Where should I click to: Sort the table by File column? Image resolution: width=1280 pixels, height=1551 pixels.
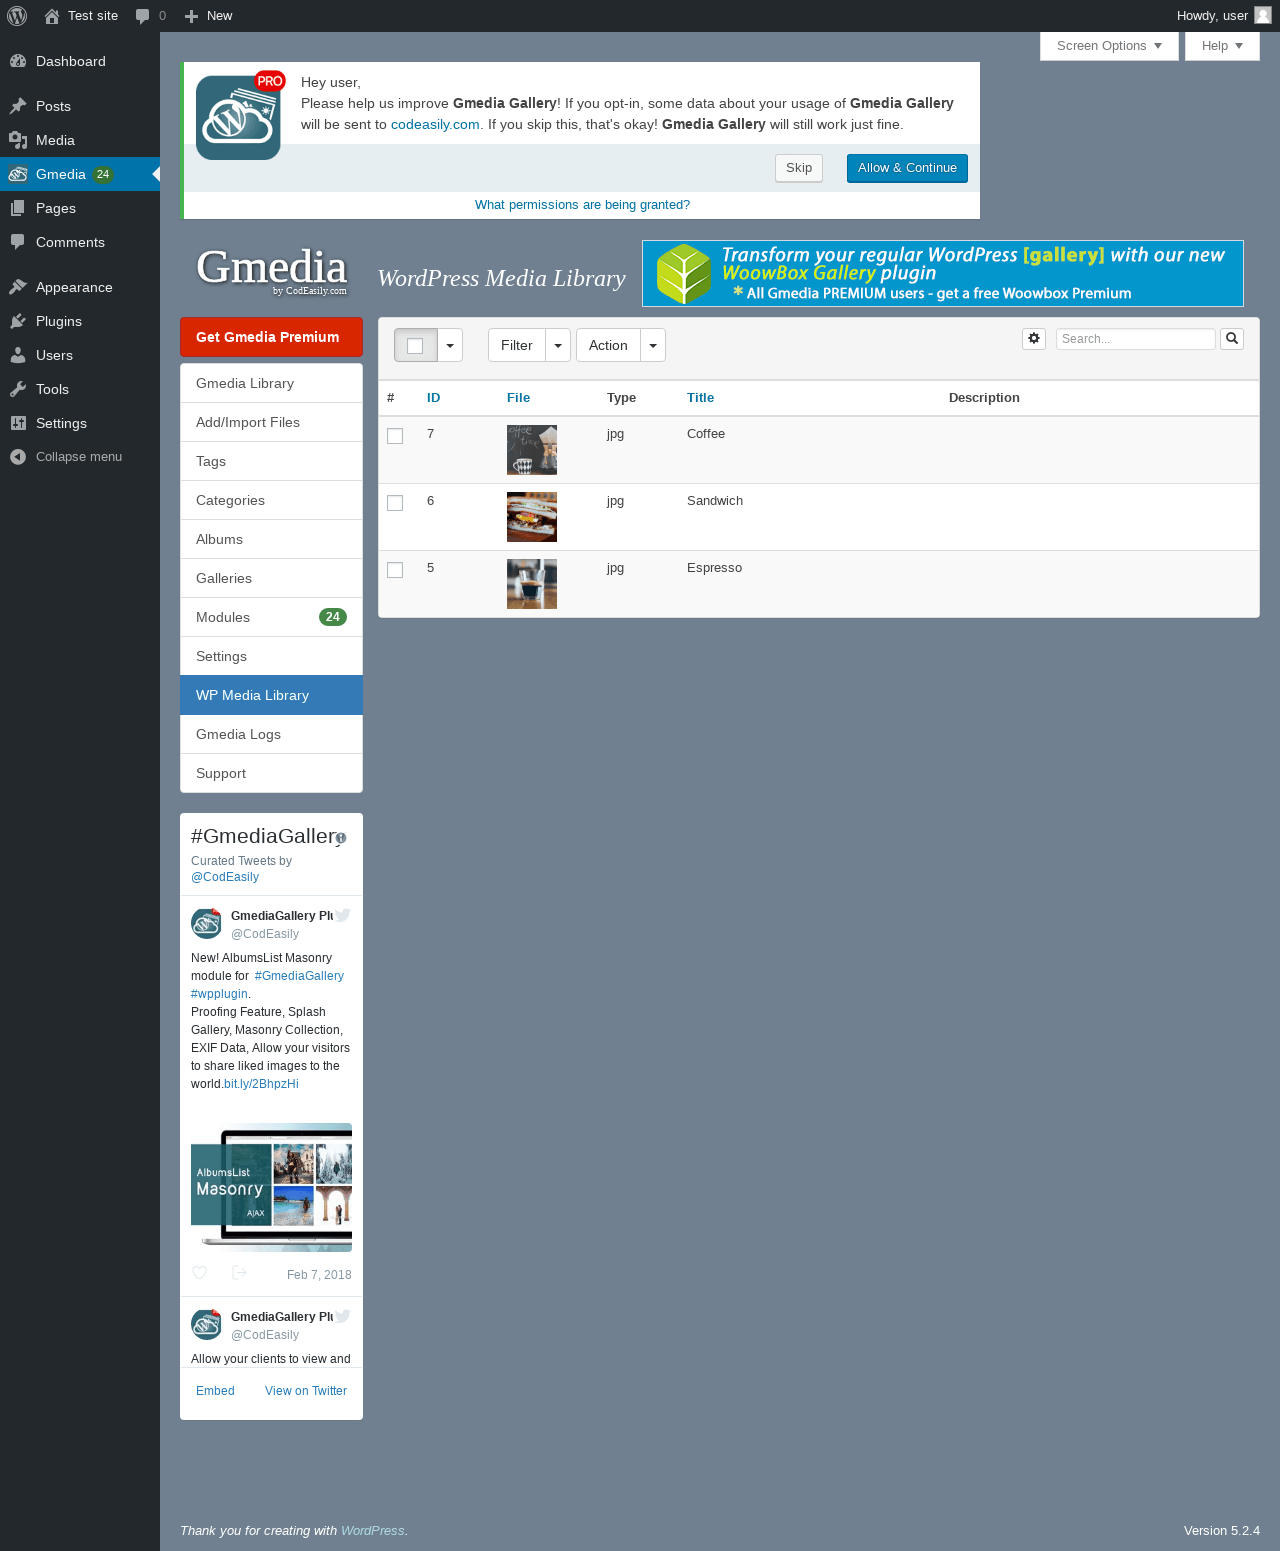pos(518,398)
